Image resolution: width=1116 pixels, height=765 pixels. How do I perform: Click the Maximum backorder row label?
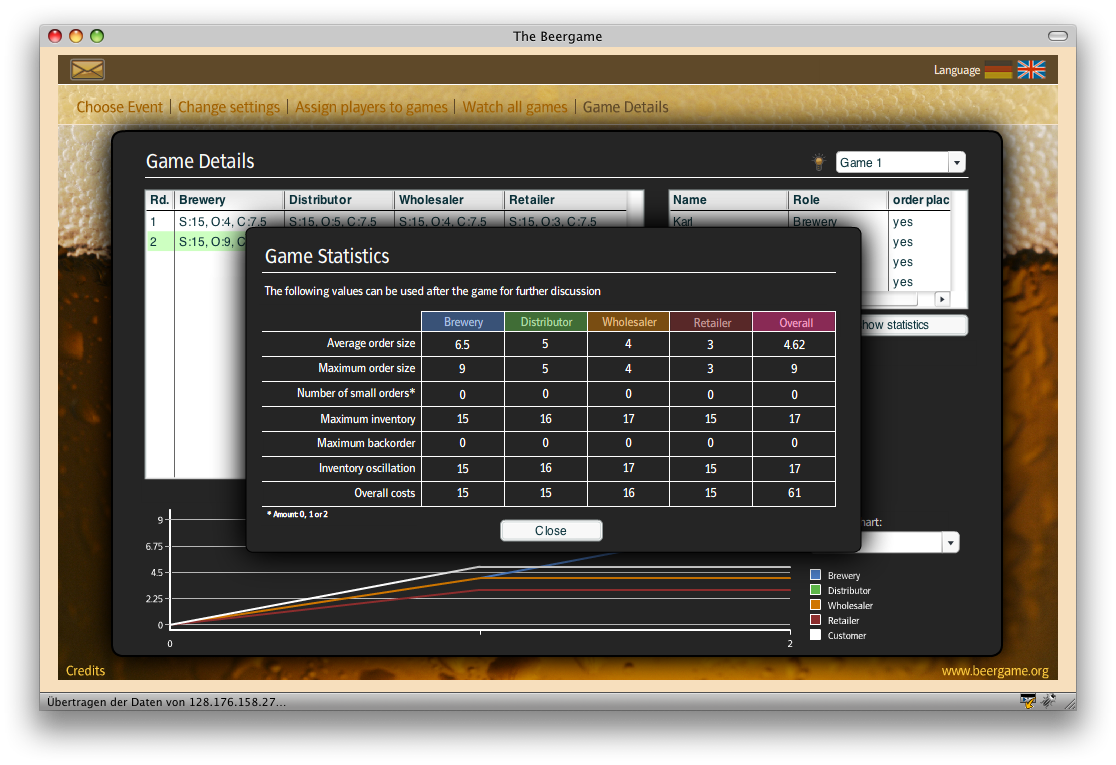click(x=366, y=443)
